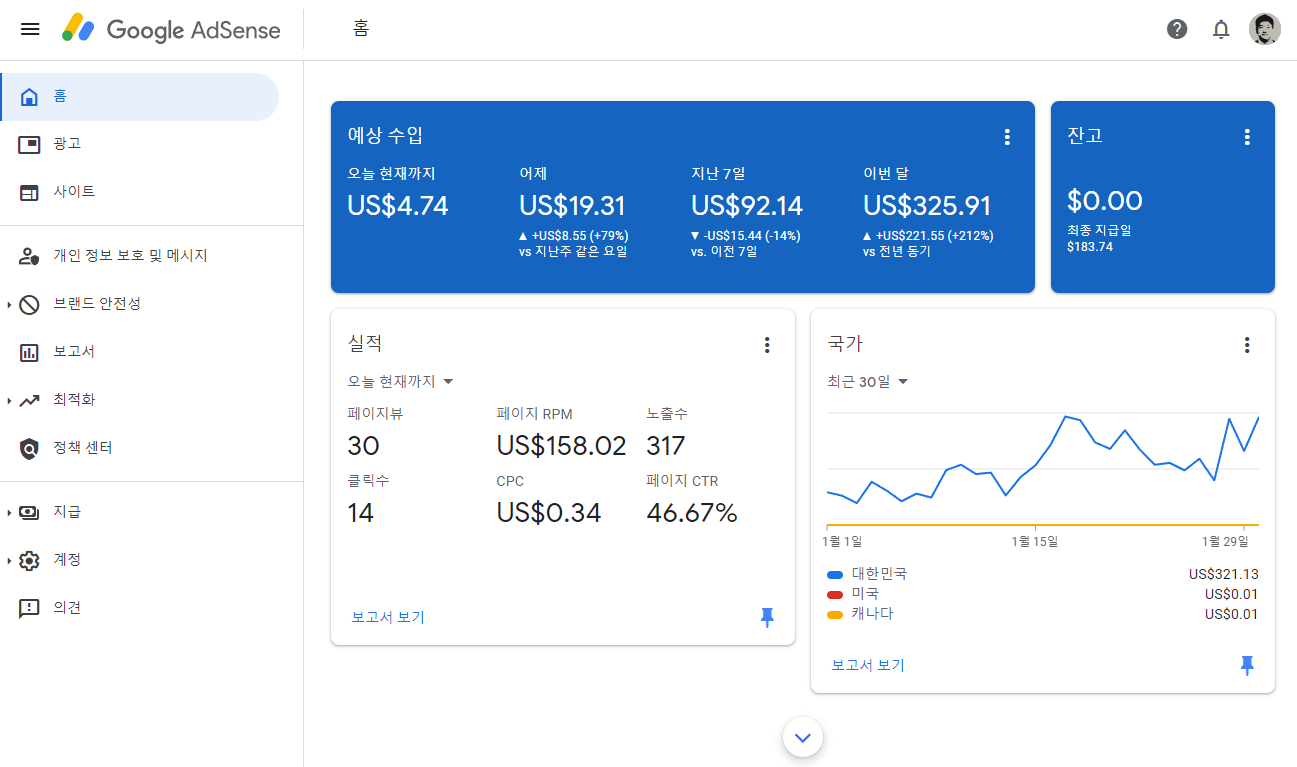The height and width of the screenshot is (767, 1297).
Task: Click the 1월 15일 chart axis label
Action: 1034,541
